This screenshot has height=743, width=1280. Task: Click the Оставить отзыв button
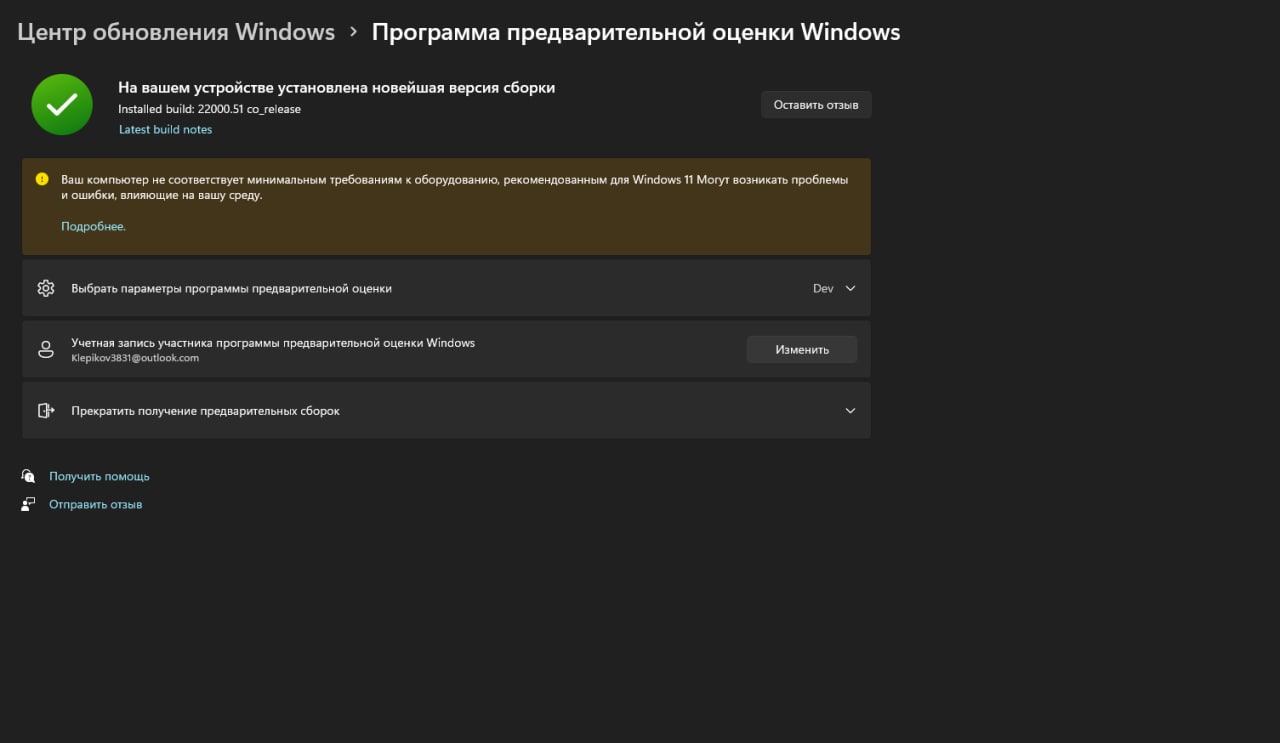[816, 105]
